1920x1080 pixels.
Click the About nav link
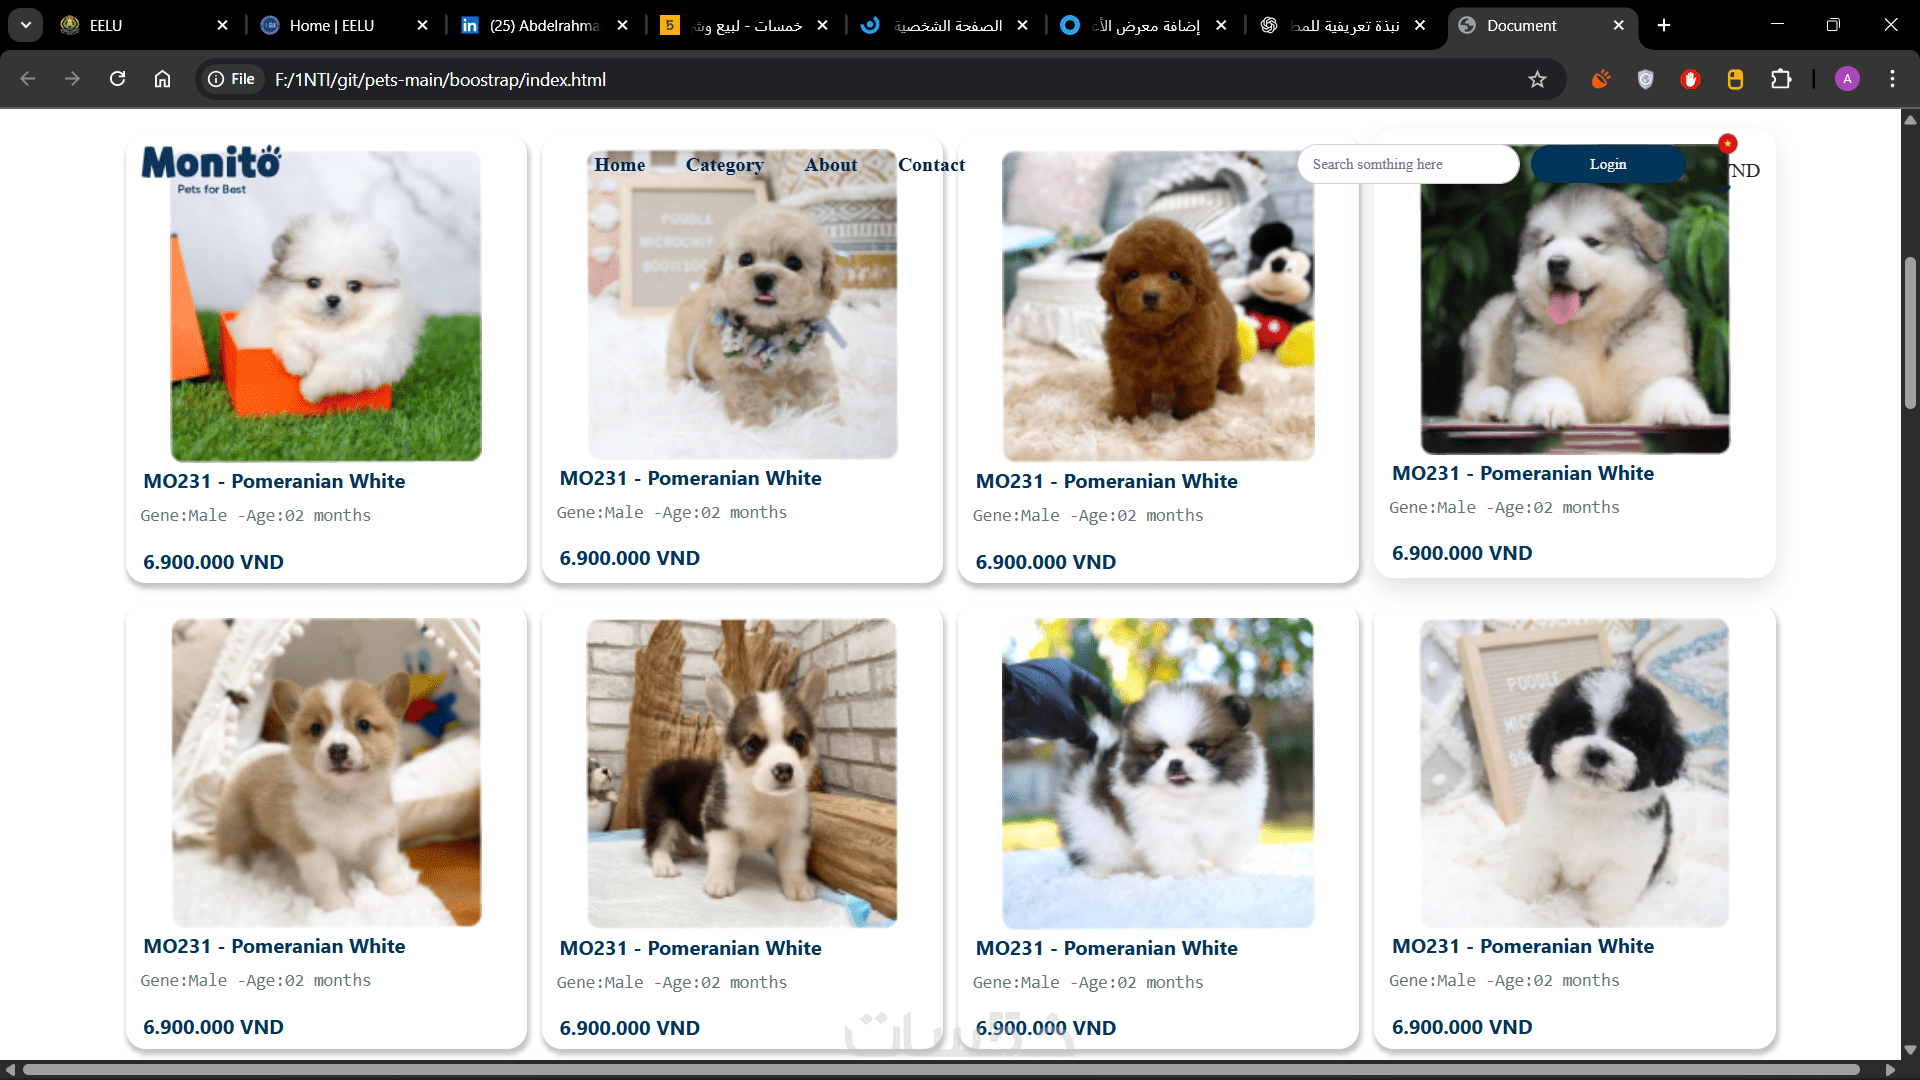[x=830, y=165]
